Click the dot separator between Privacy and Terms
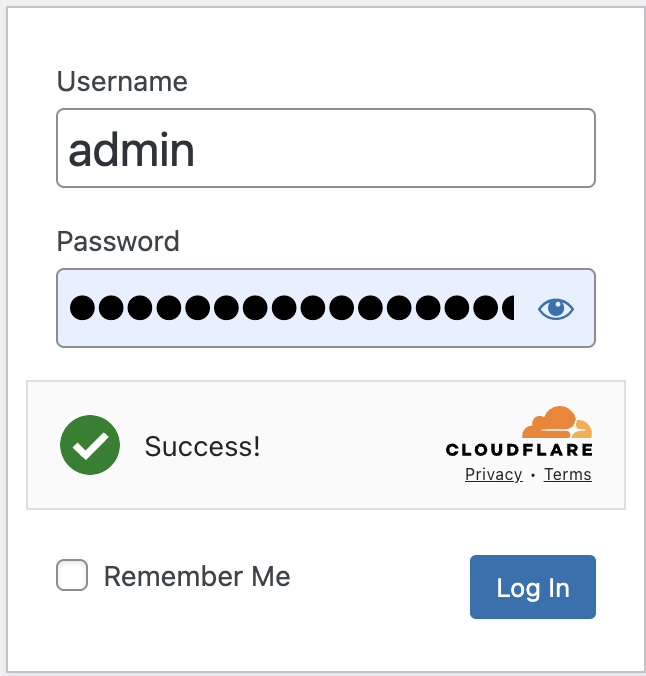Screen dimensions: 646x676 tap(533, 475)
